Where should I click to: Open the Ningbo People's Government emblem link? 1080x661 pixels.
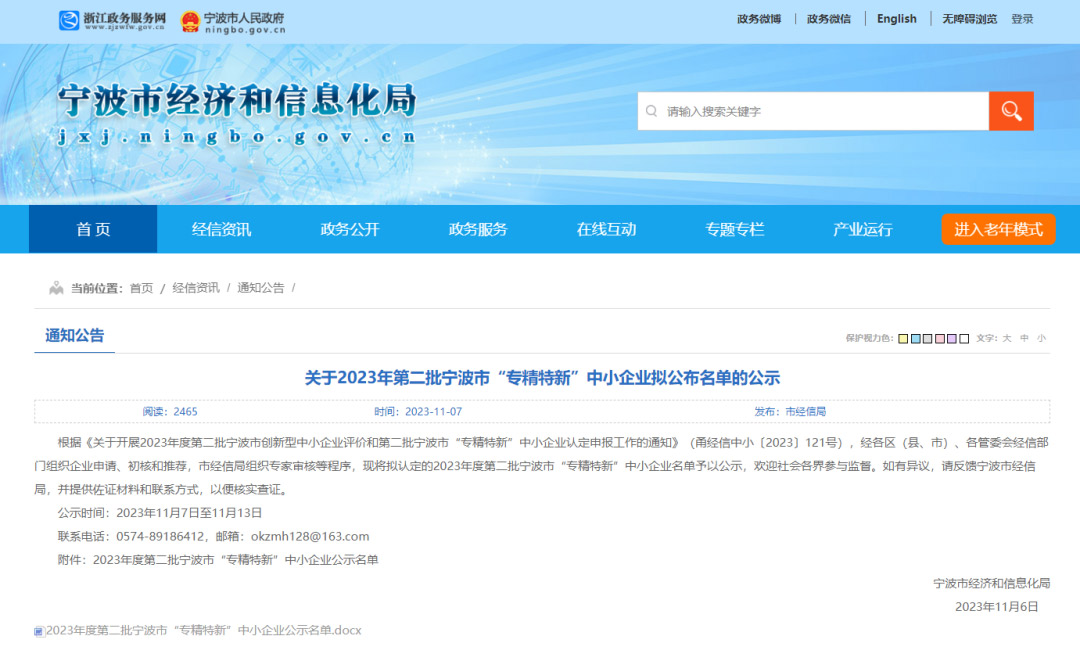[x=190, y=20]
